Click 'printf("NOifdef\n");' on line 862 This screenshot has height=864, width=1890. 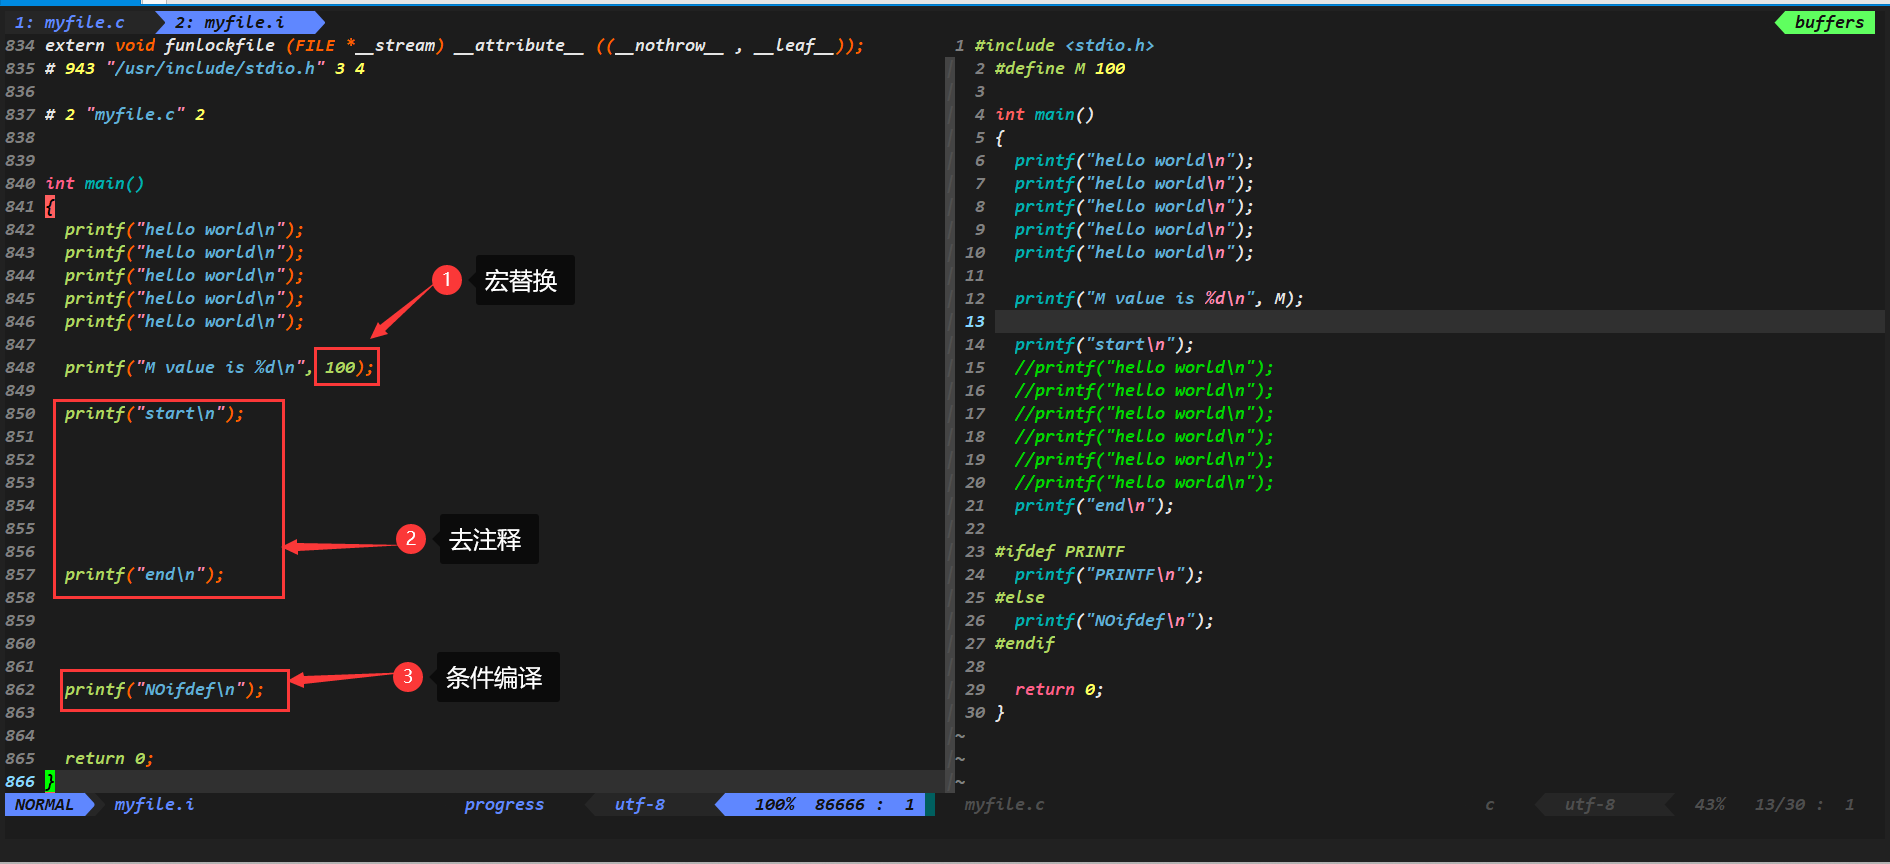164,690
